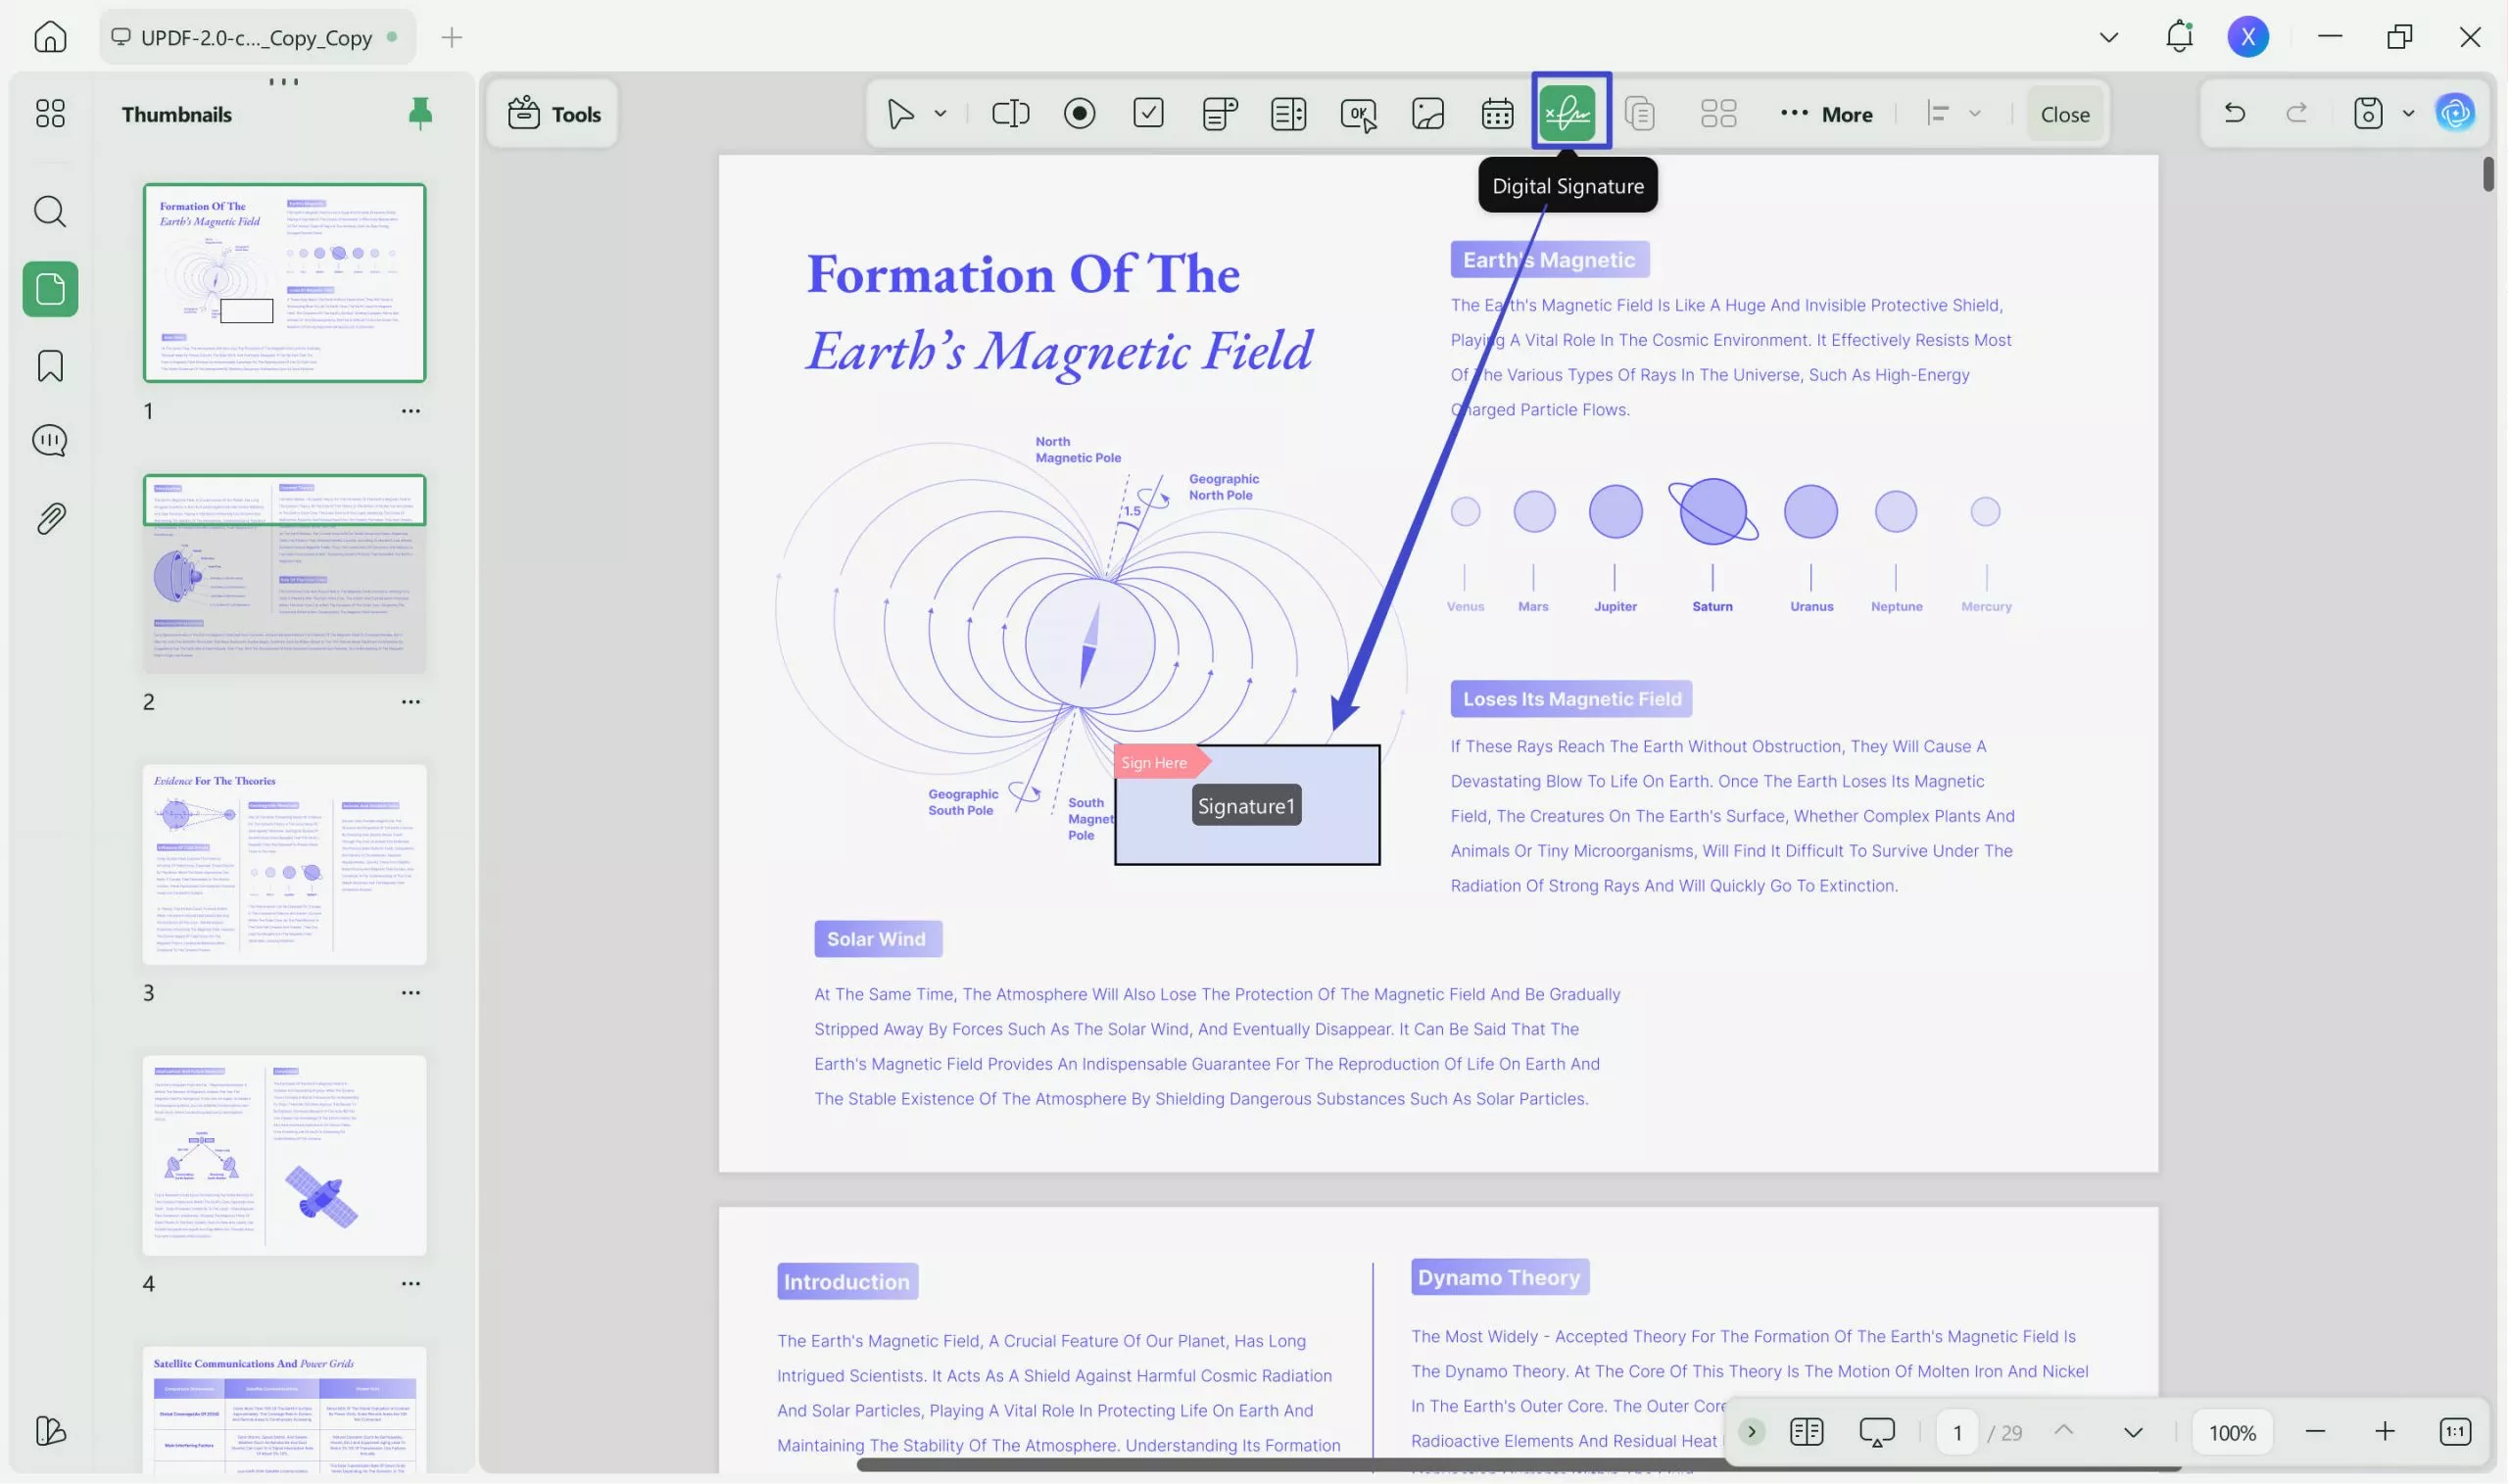Viewport: 2508px width, 1484px height.
Task: Open the Tools button
Action: (x=554, y=114)
